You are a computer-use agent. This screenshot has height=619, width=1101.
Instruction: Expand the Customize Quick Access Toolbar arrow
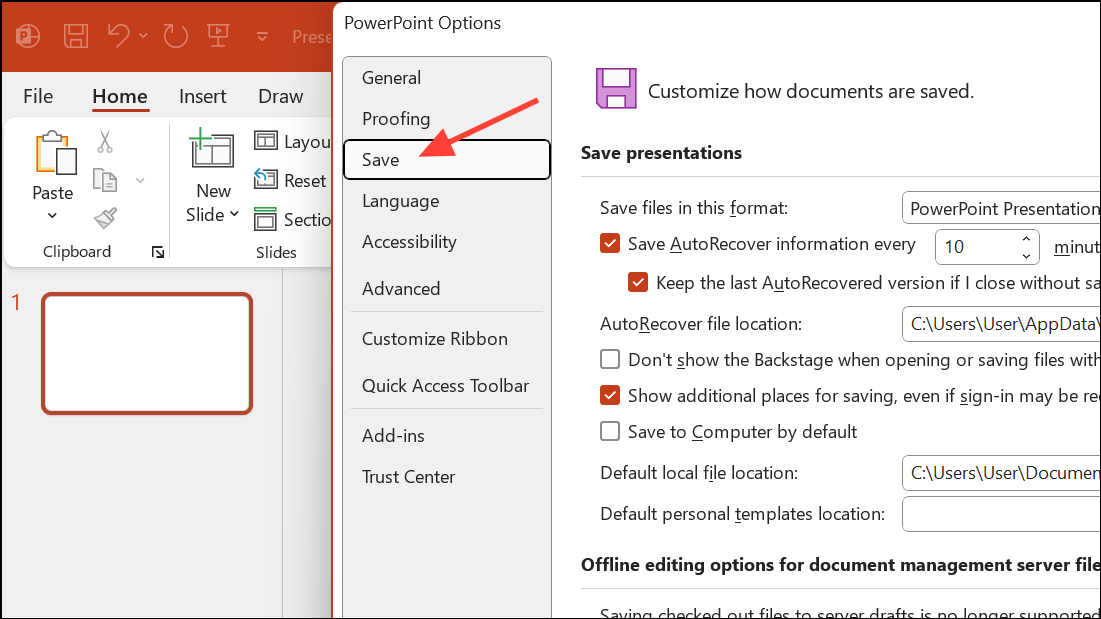click(x=263, y=37)
